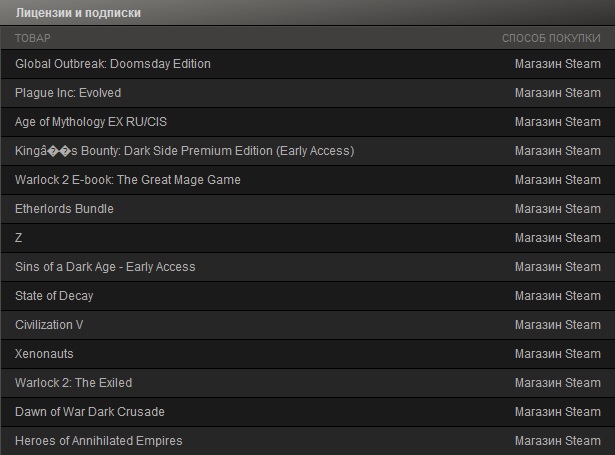Click 'Магазин Steam' in Dawn of War row
615x455 pixels.
(558, 412)
